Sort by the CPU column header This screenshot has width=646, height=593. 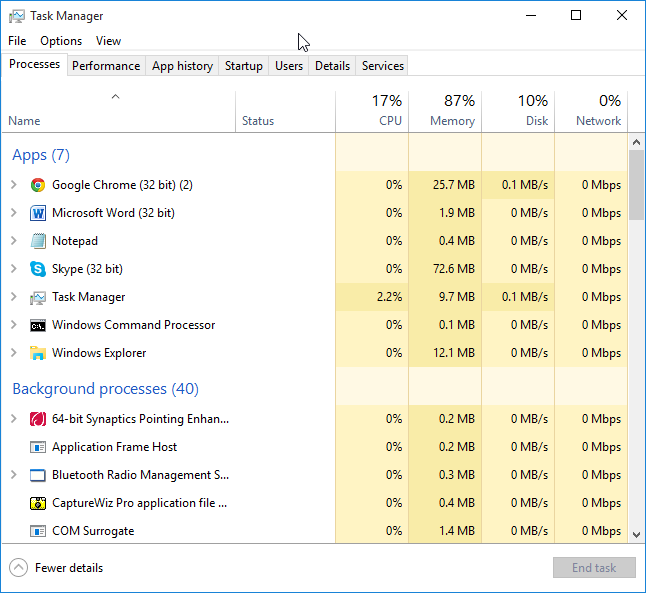tap(372, 111)
